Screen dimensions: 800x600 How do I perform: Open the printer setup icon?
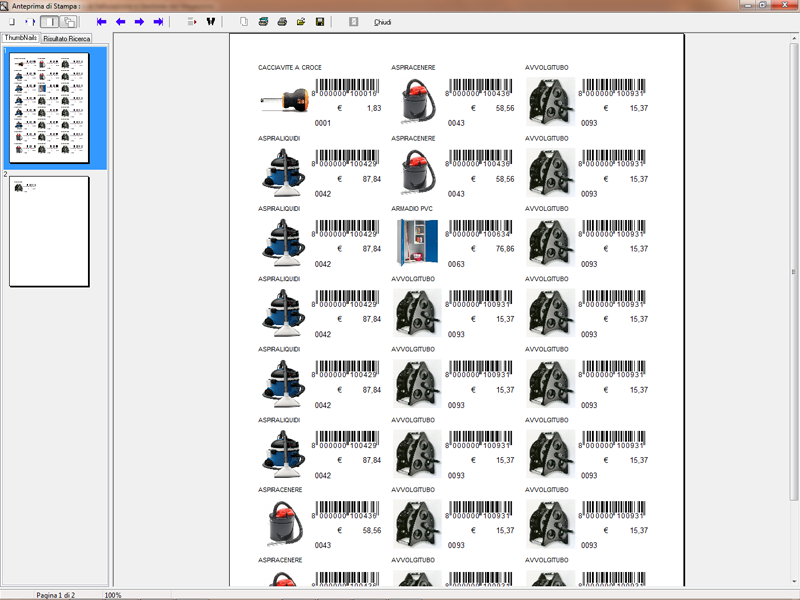pos(263,22)
